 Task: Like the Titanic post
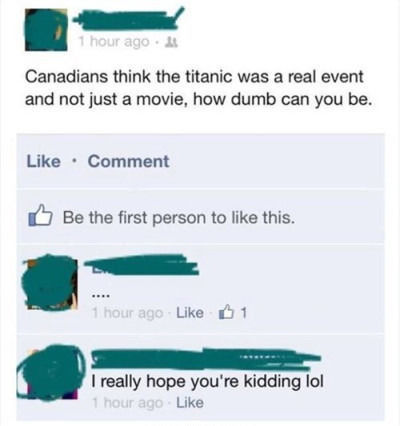(x=44, y=161)
